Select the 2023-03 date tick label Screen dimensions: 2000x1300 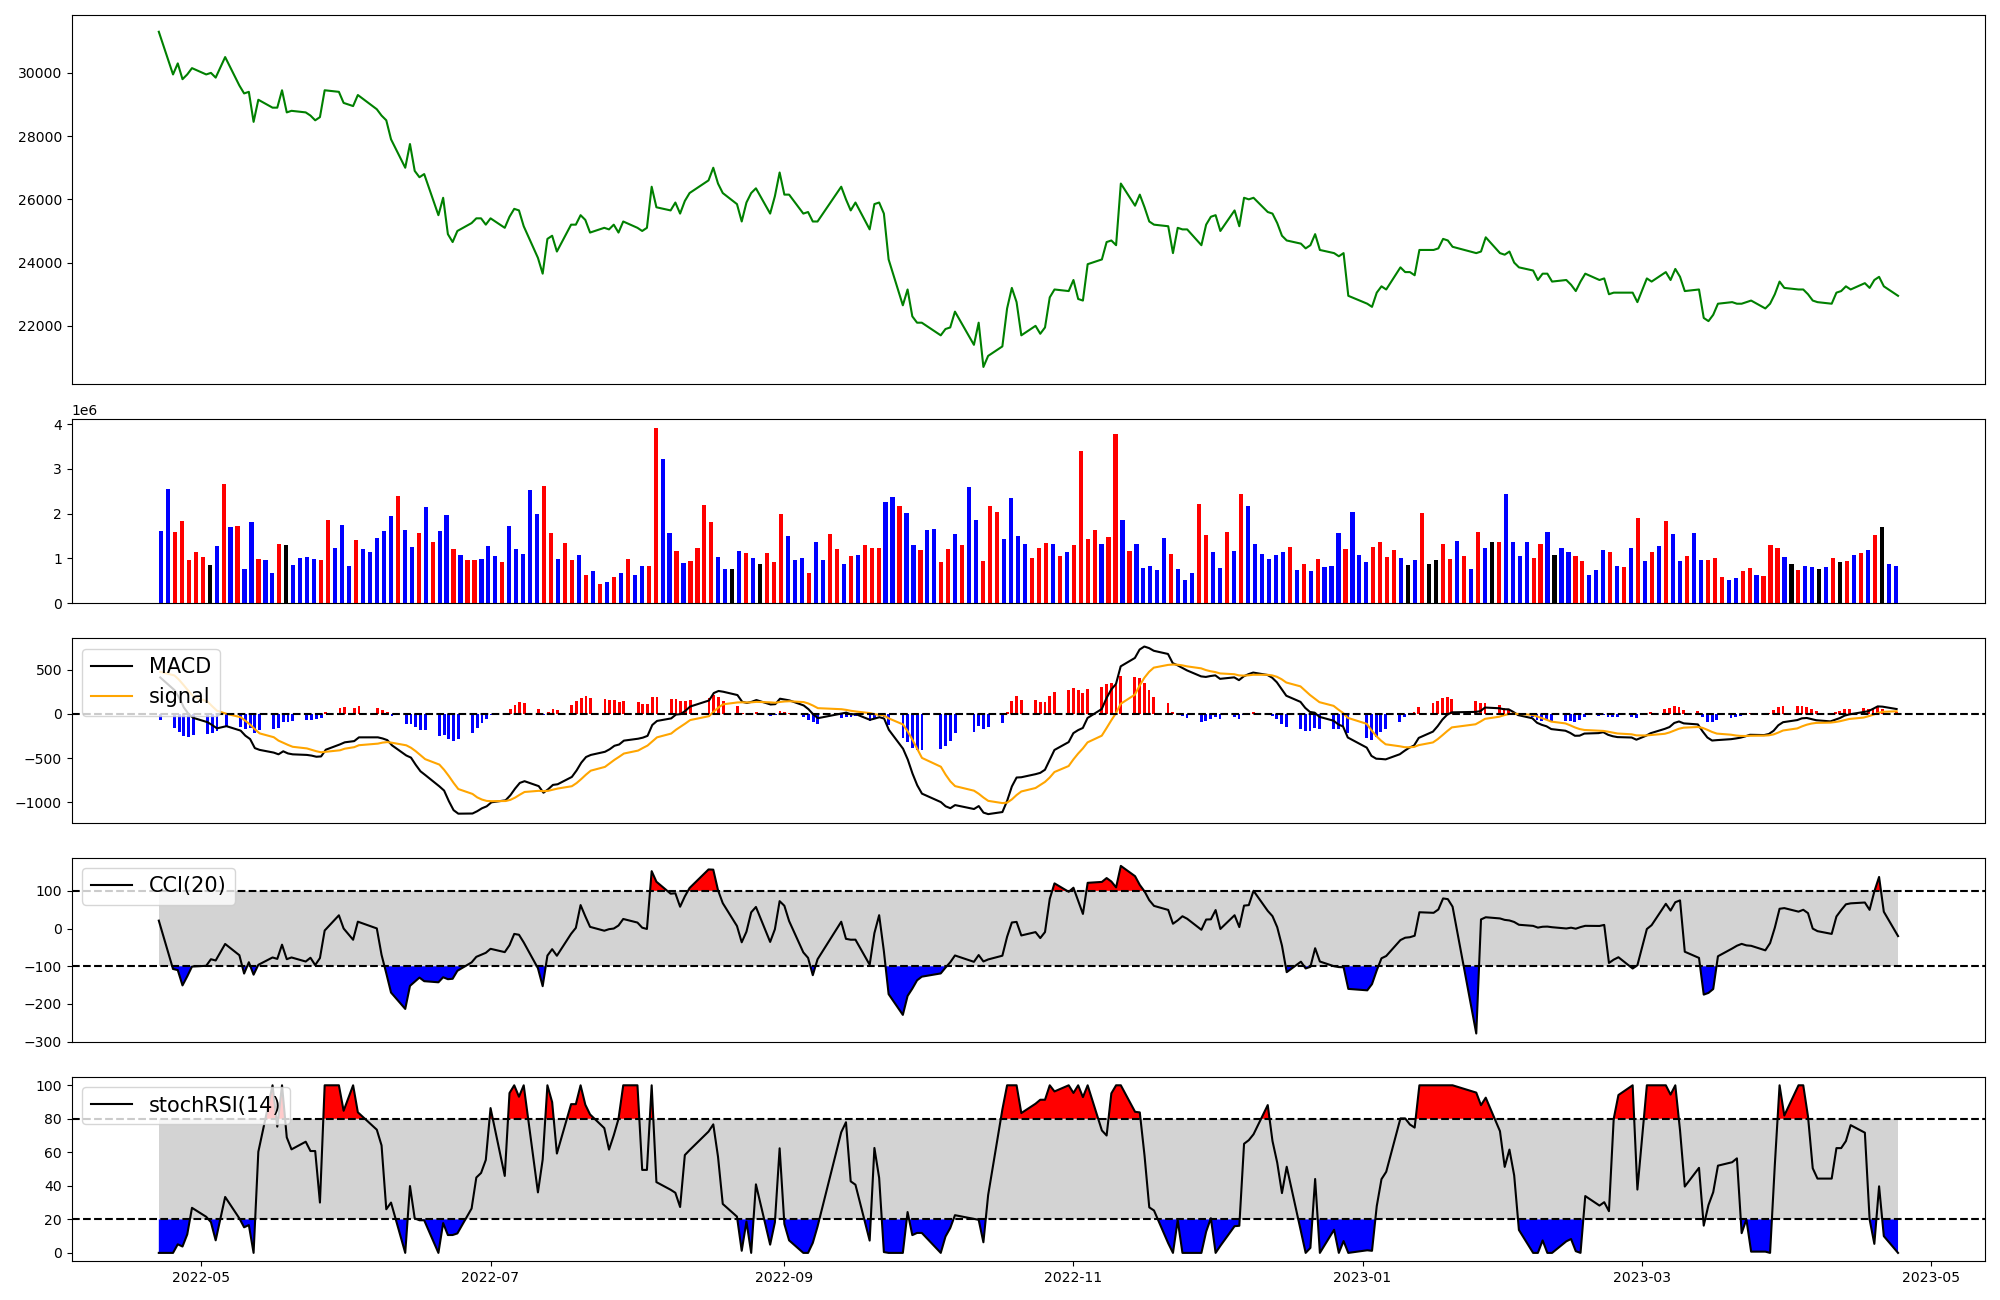pyautogui.click(x=1642, y=1277)
